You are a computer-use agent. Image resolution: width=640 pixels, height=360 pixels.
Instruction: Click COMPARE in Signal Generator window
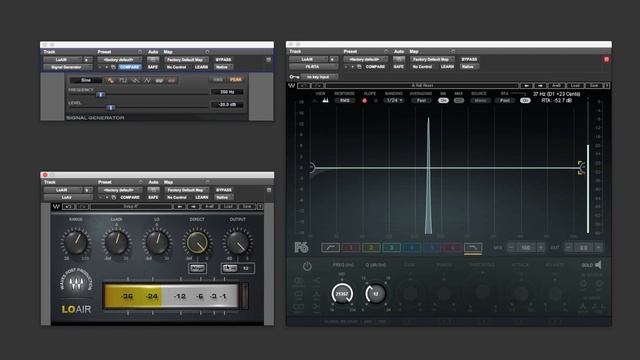129,67
